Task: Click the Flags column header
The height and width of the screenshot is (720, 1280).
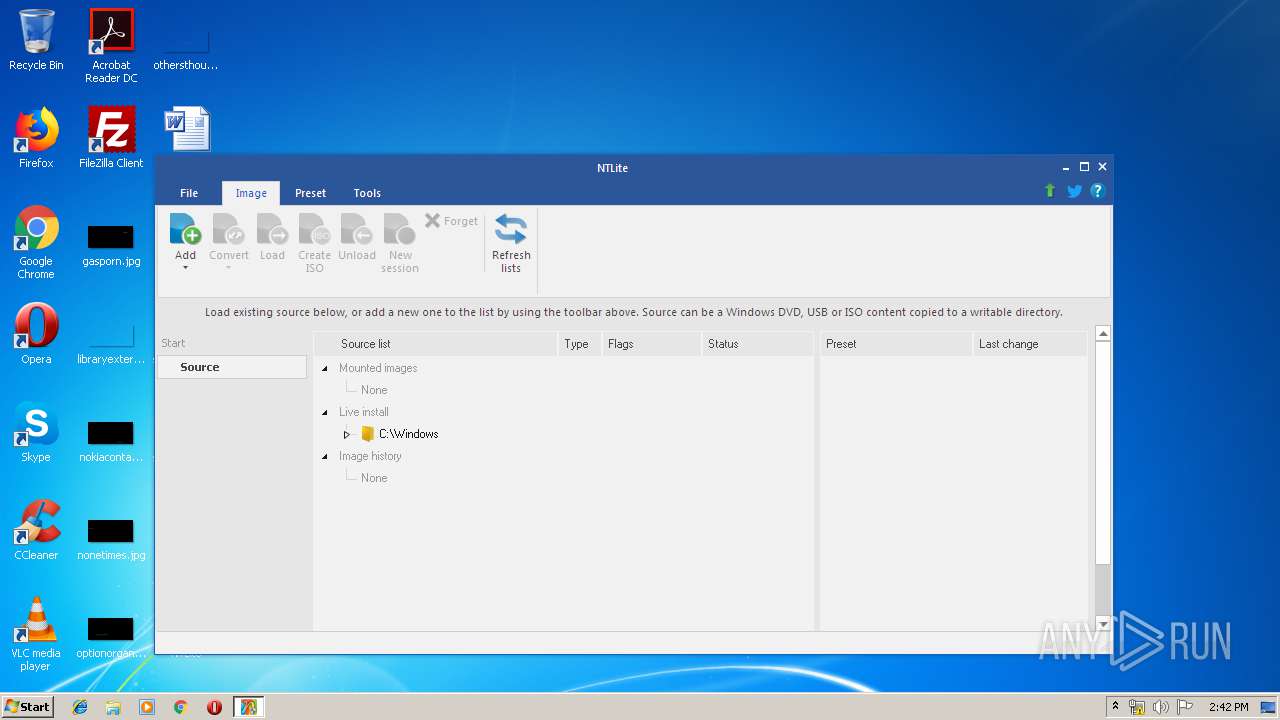Action: pos(651,344)
